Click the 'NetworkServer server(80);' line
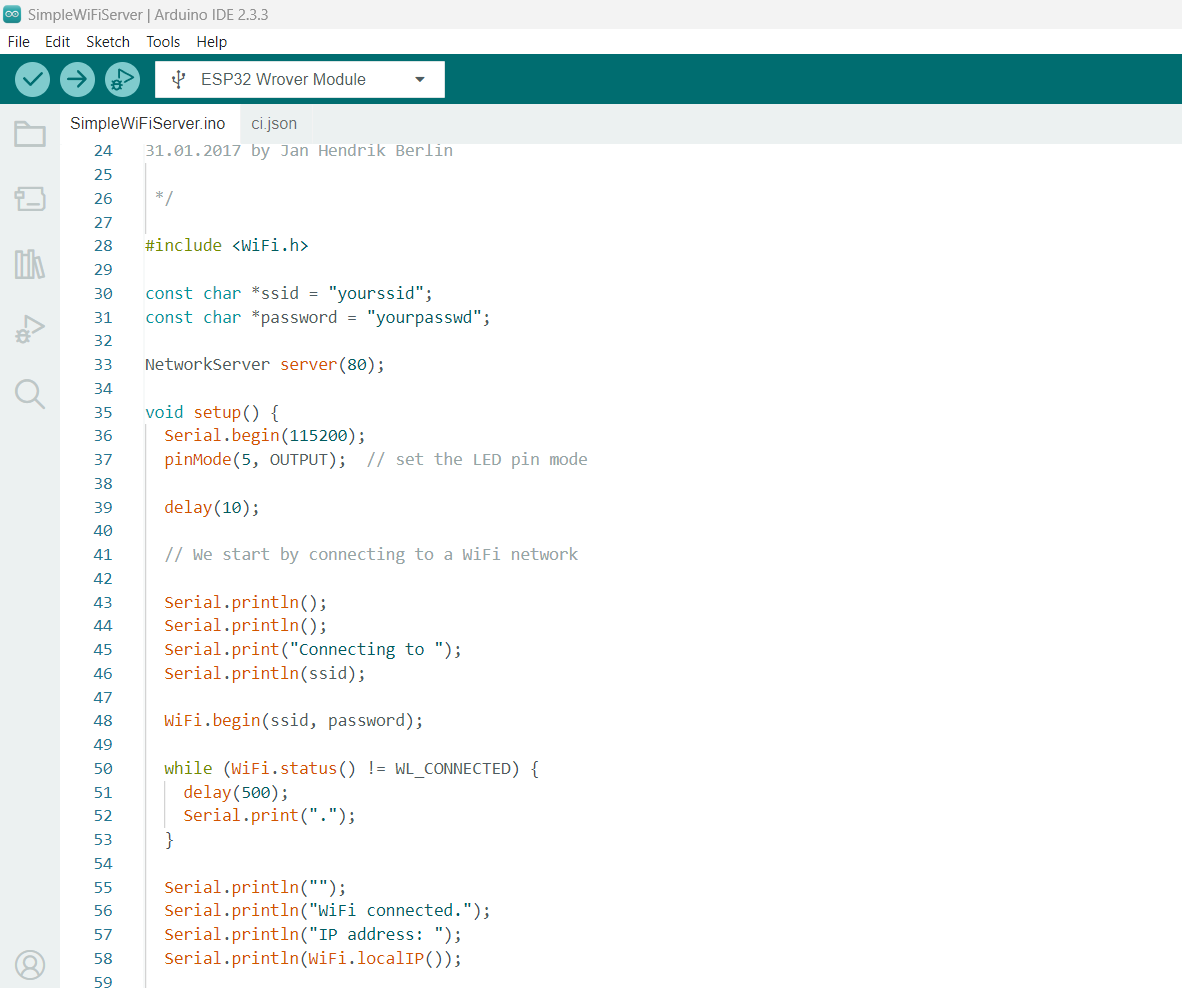Screen dimensions: 1182x988 [265, 365]
